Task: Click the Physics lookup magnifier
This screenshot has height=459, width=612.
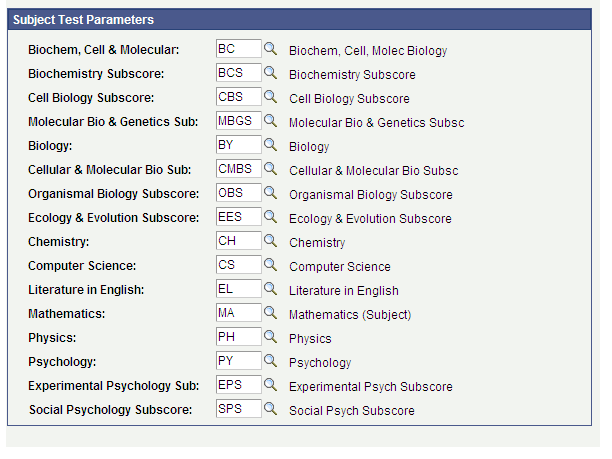Action: coord(270,337)
